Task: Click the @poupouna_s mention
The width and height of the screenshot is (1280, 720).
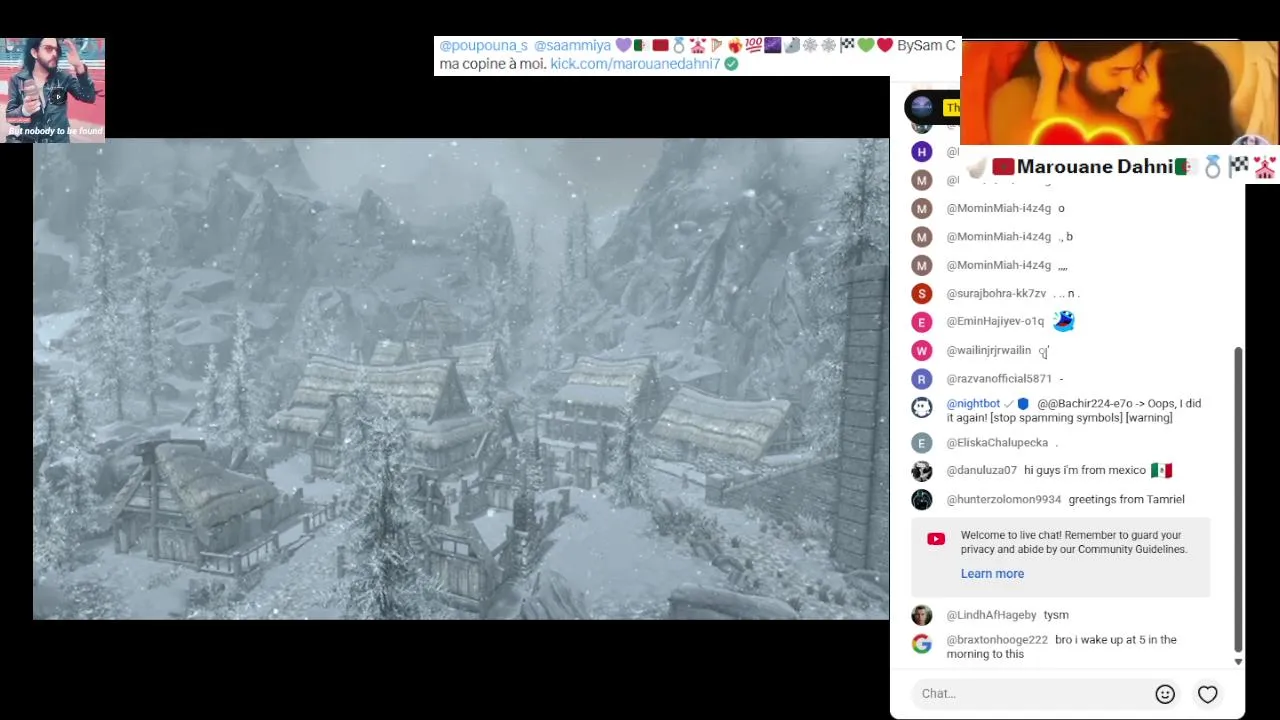Action: (x=483, y=46)
